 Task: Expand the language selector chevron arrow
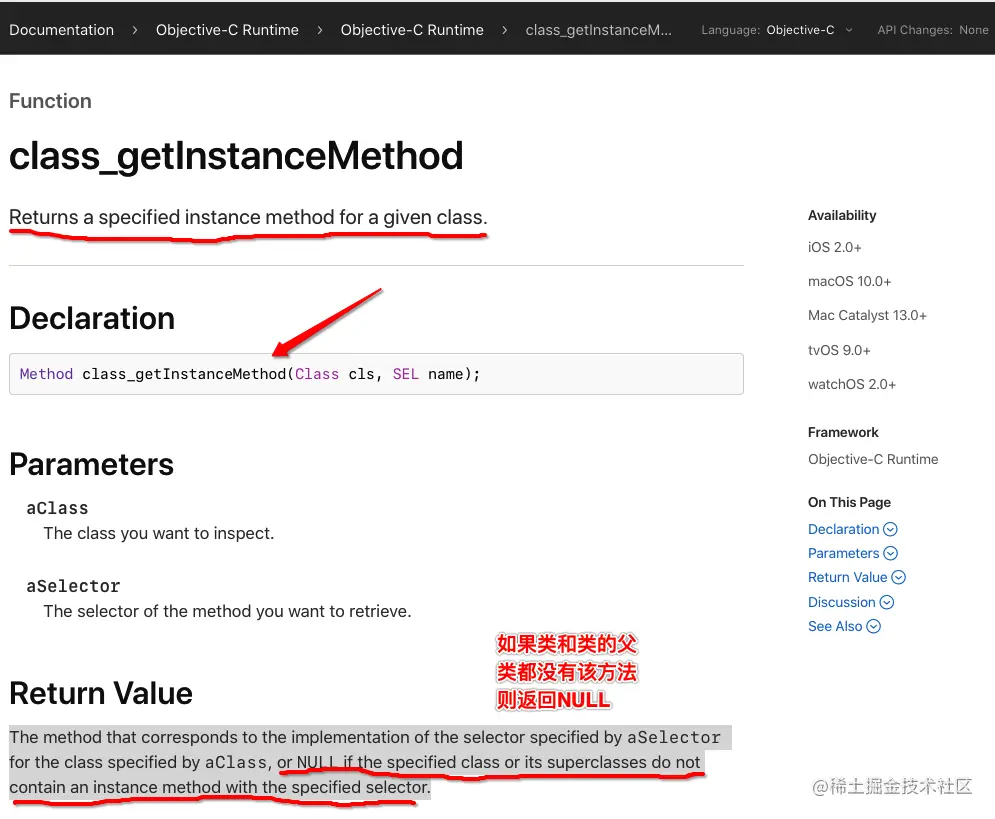(x=848, y=30)
